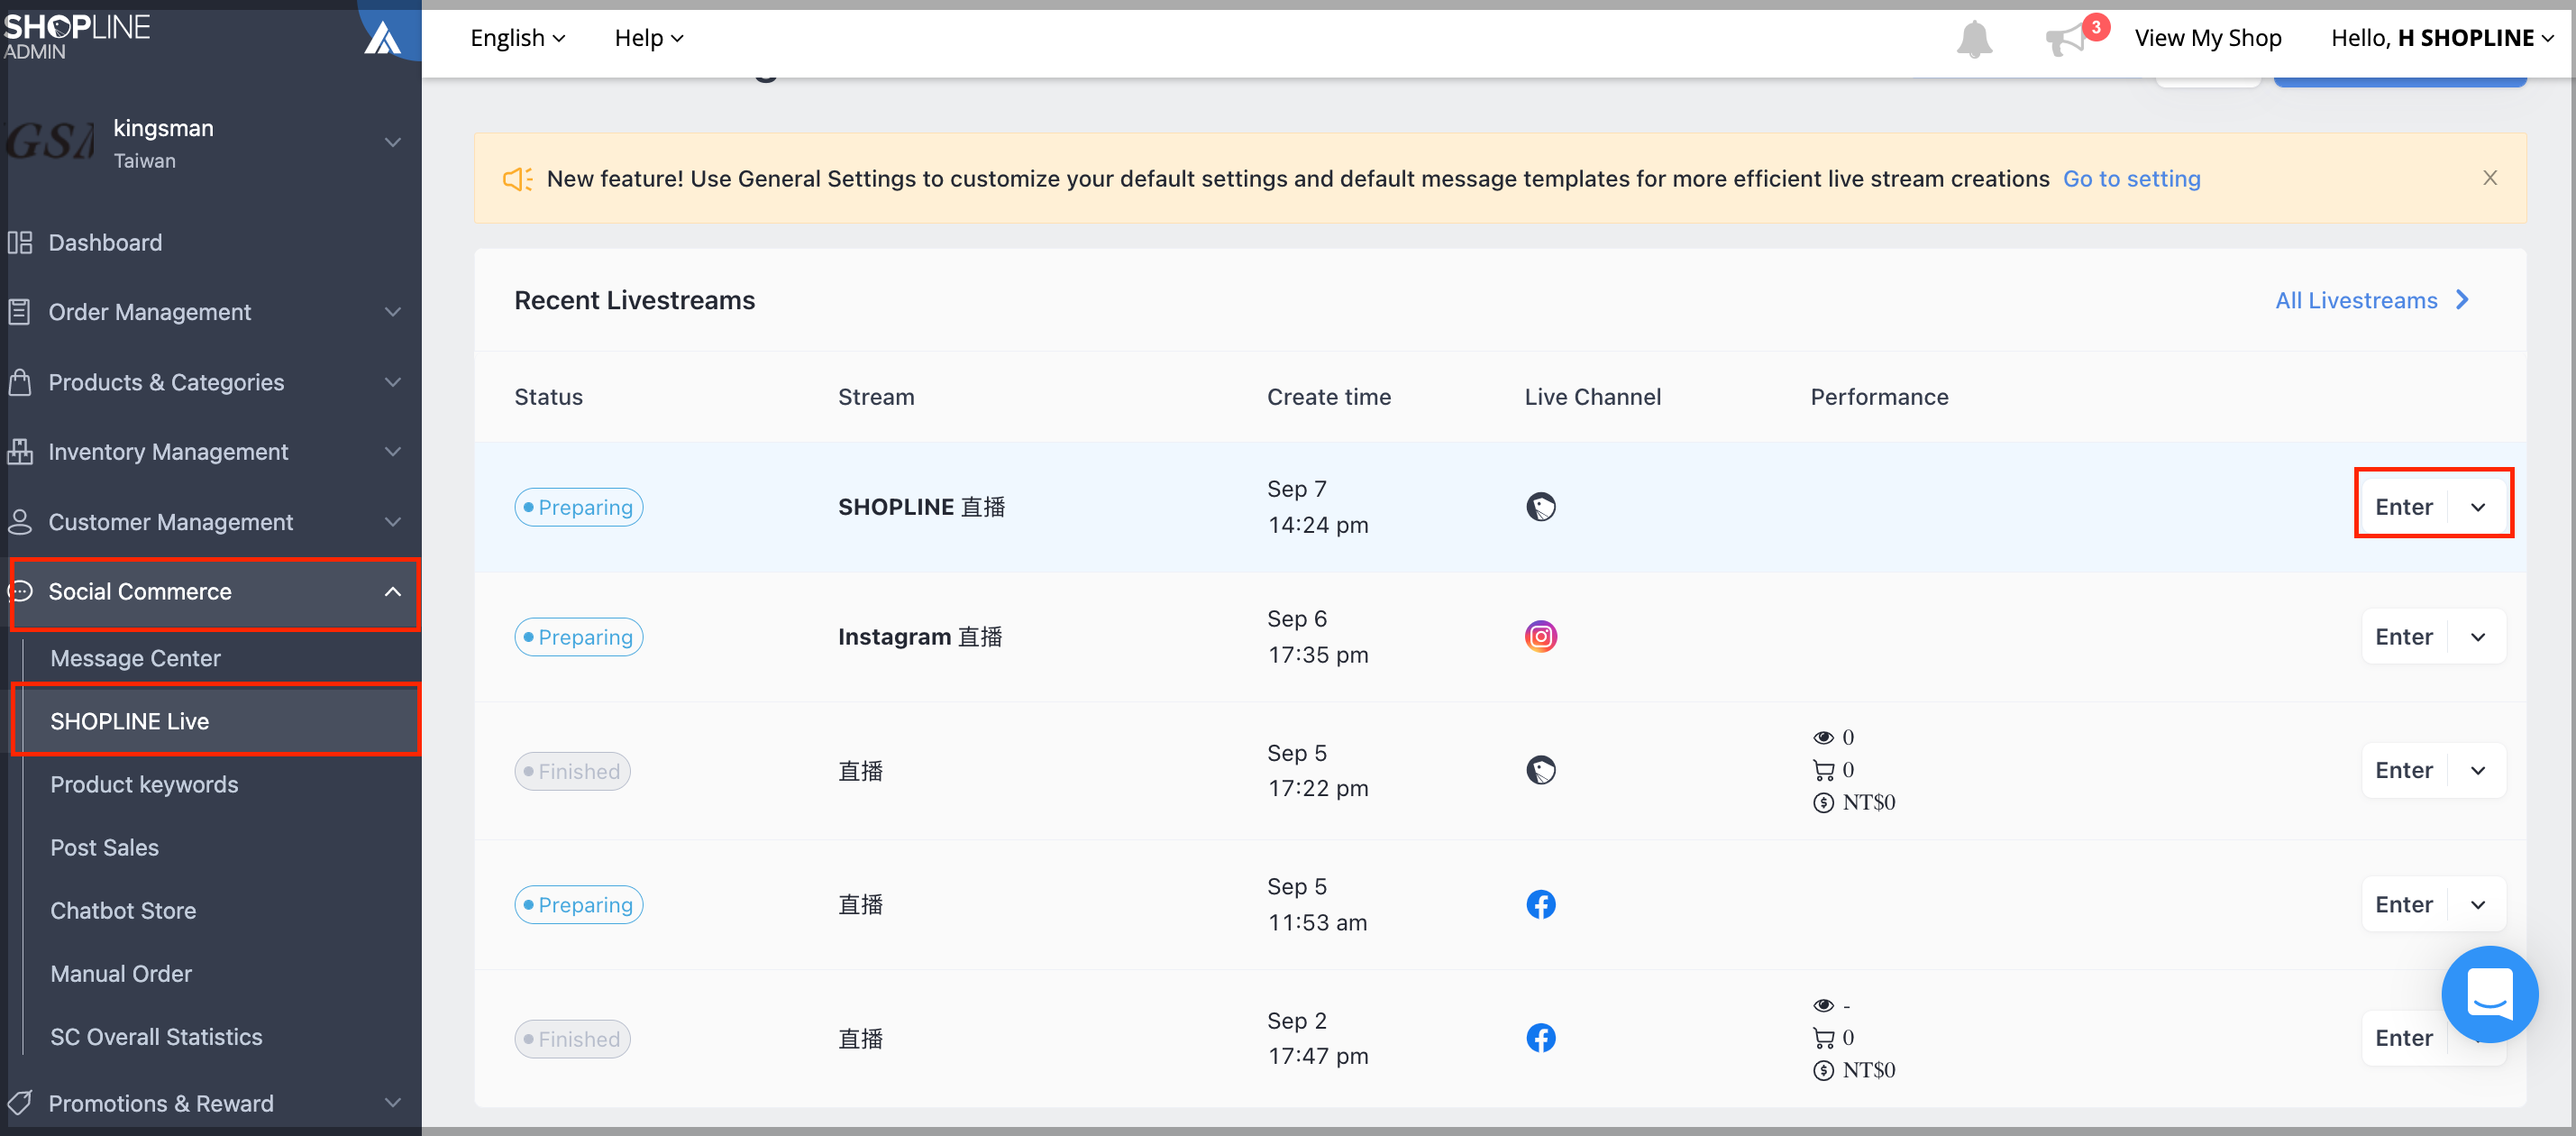Open the All Livestreams link
The width and height of the screenshot is (2576, 1136).
pyautogui.click(x=2372, y=300)
